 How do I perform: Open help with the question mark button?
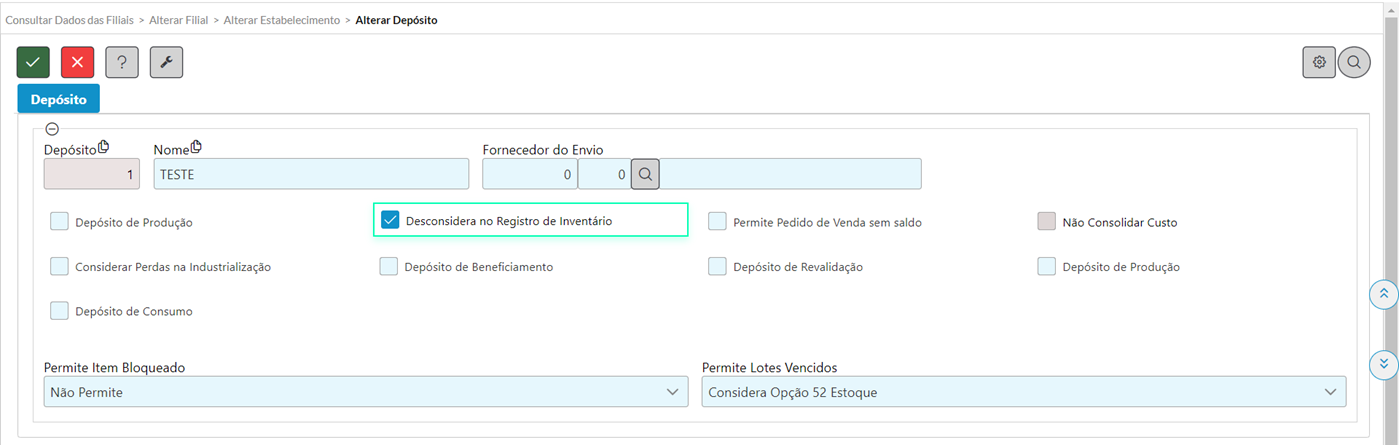click(x=122, y=62)
